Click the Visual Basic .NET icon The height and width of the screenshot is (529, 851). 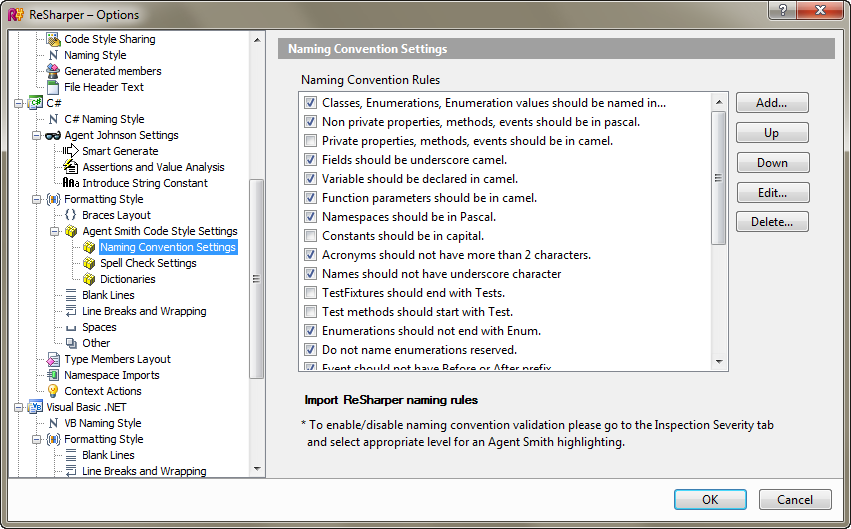36,407
